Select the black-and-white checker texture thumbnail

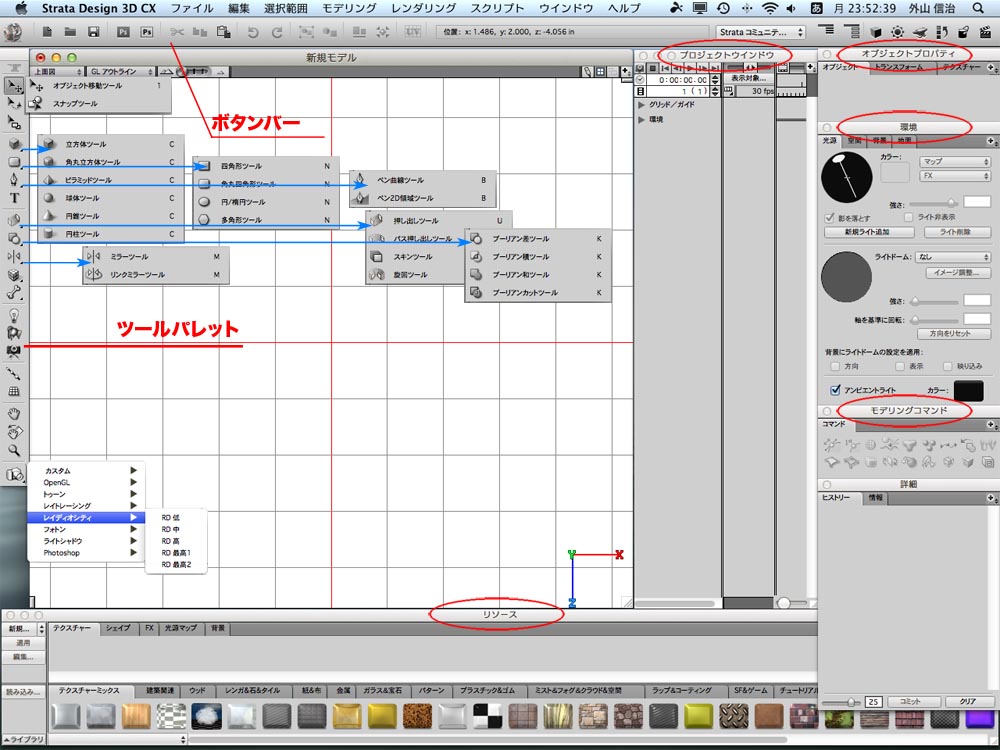pos(487,716)
